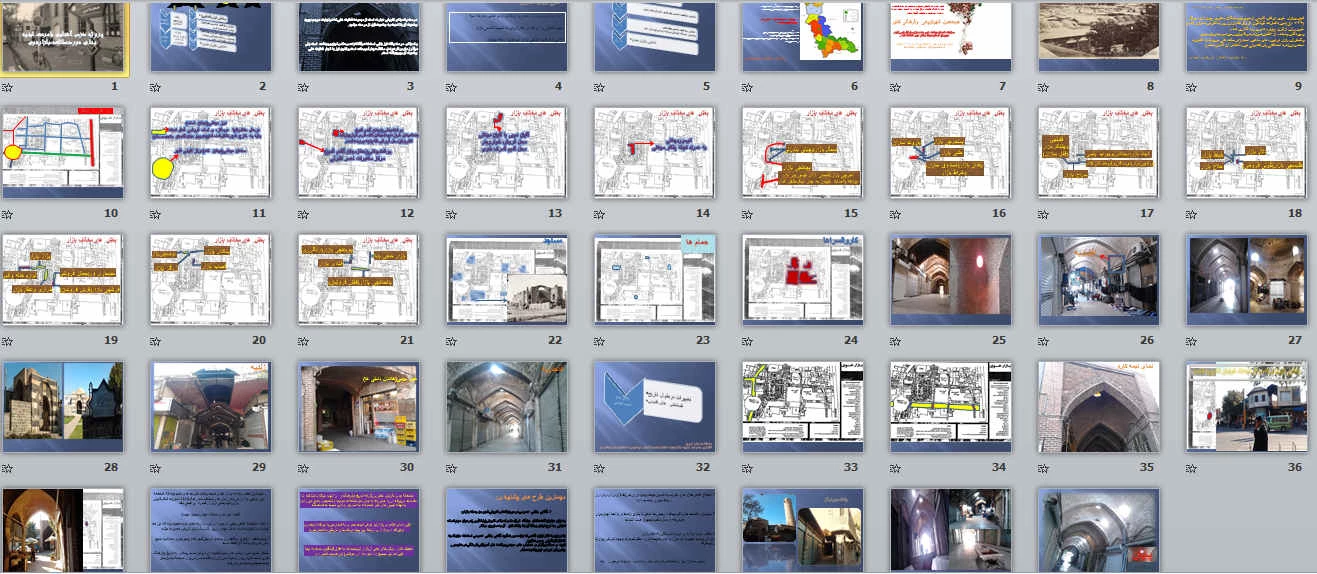The height and width of the screenshot is (574, 1317).
Task: Select slide 3 with the dark text background
Action: [x=359, y=37]
